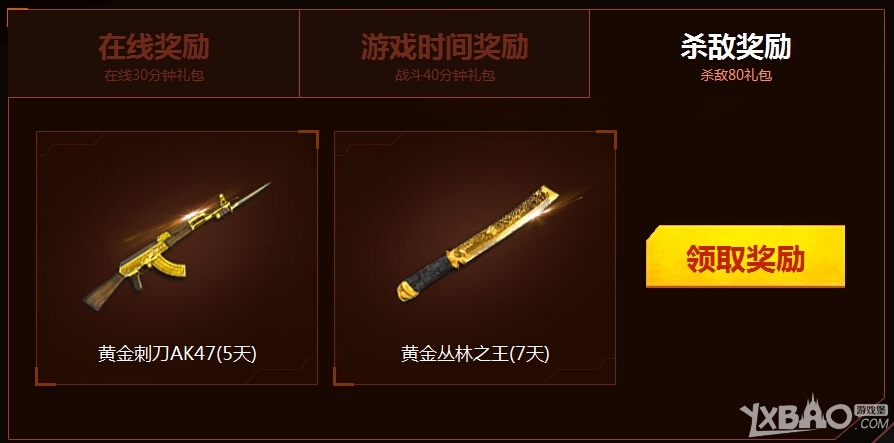Click the 游戏堡 badge beside the logo
The width and height of the screenshot is (894, 443).
tap(871, 410)
